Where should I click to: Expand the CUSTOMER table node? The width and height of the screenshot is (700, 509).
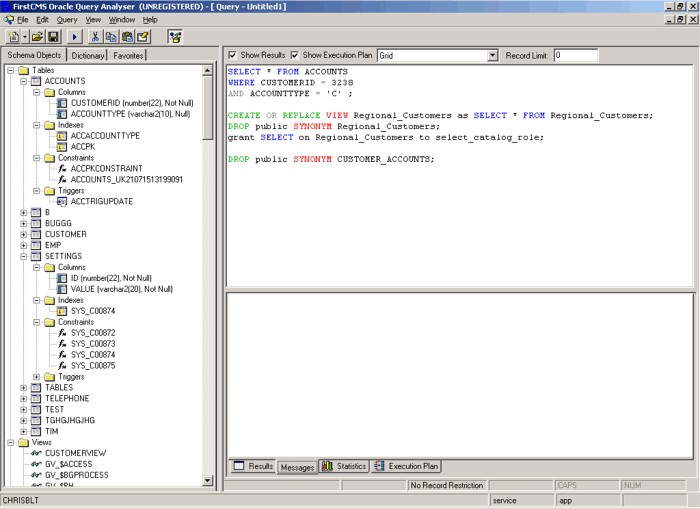[23, 234]
